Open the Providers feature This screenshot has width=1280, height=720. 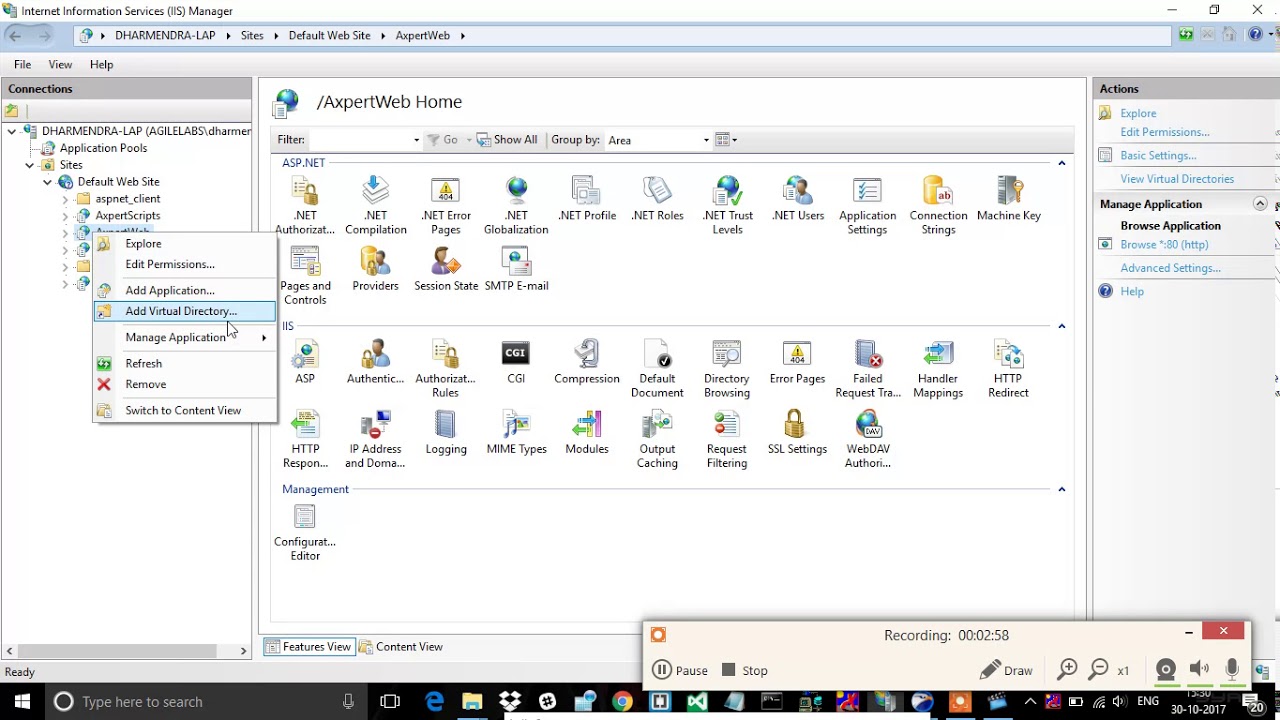point(375,268)
